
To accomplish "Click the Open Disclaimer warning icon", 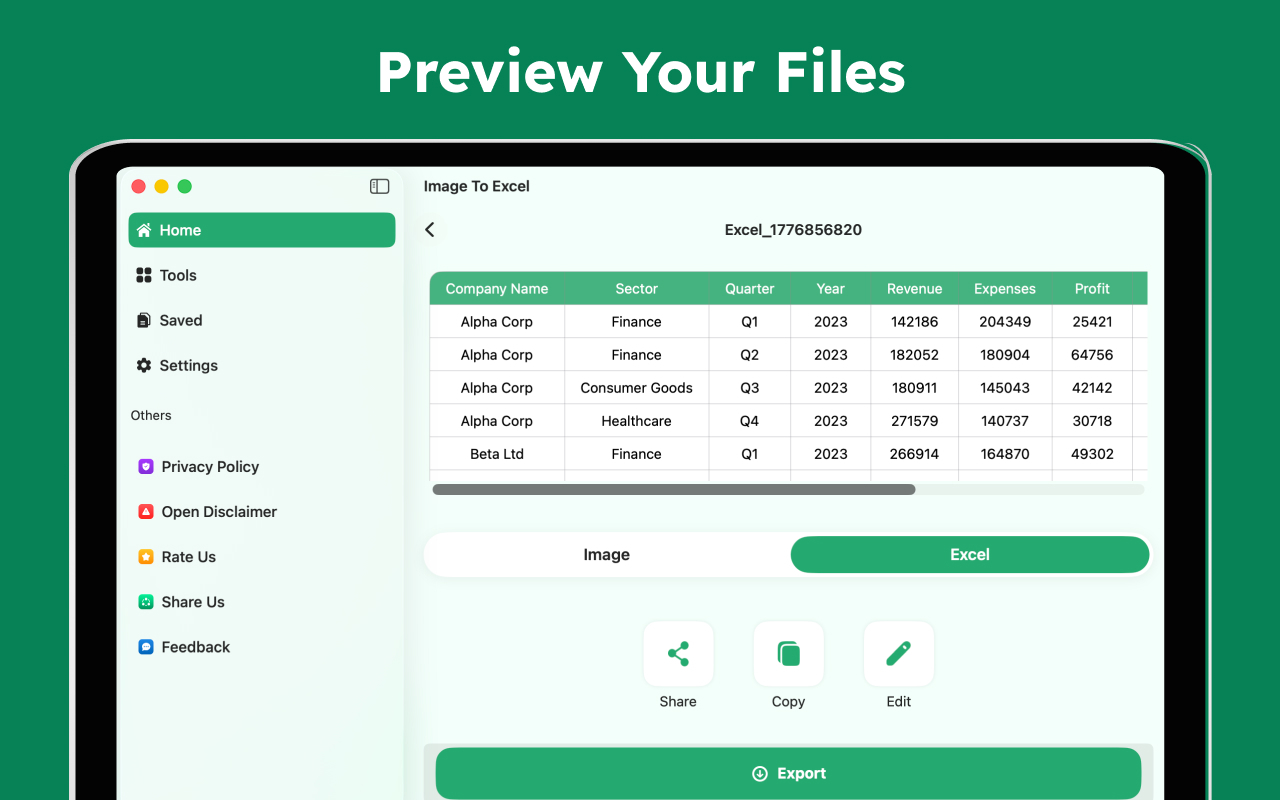I will pos(146,511).
